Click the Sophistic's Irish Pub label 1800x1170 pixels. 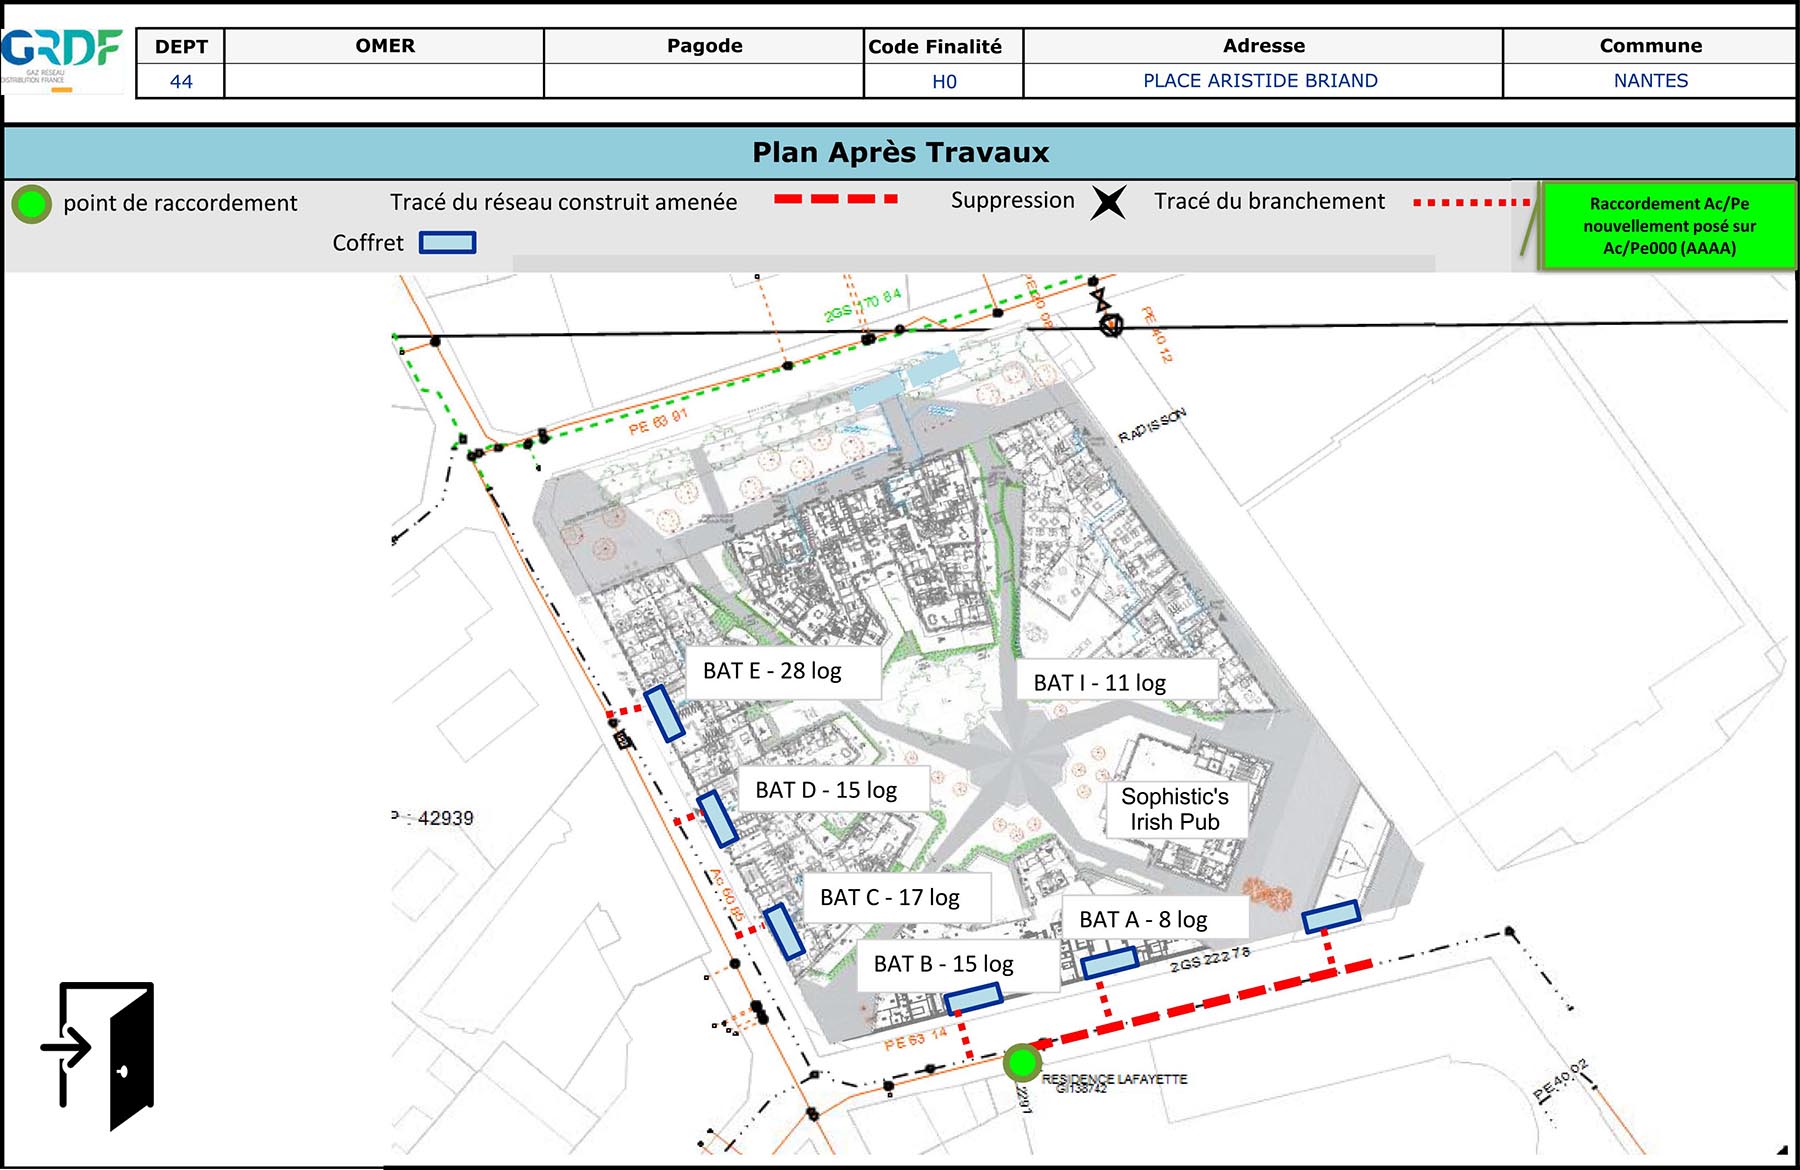[1175, 809]
